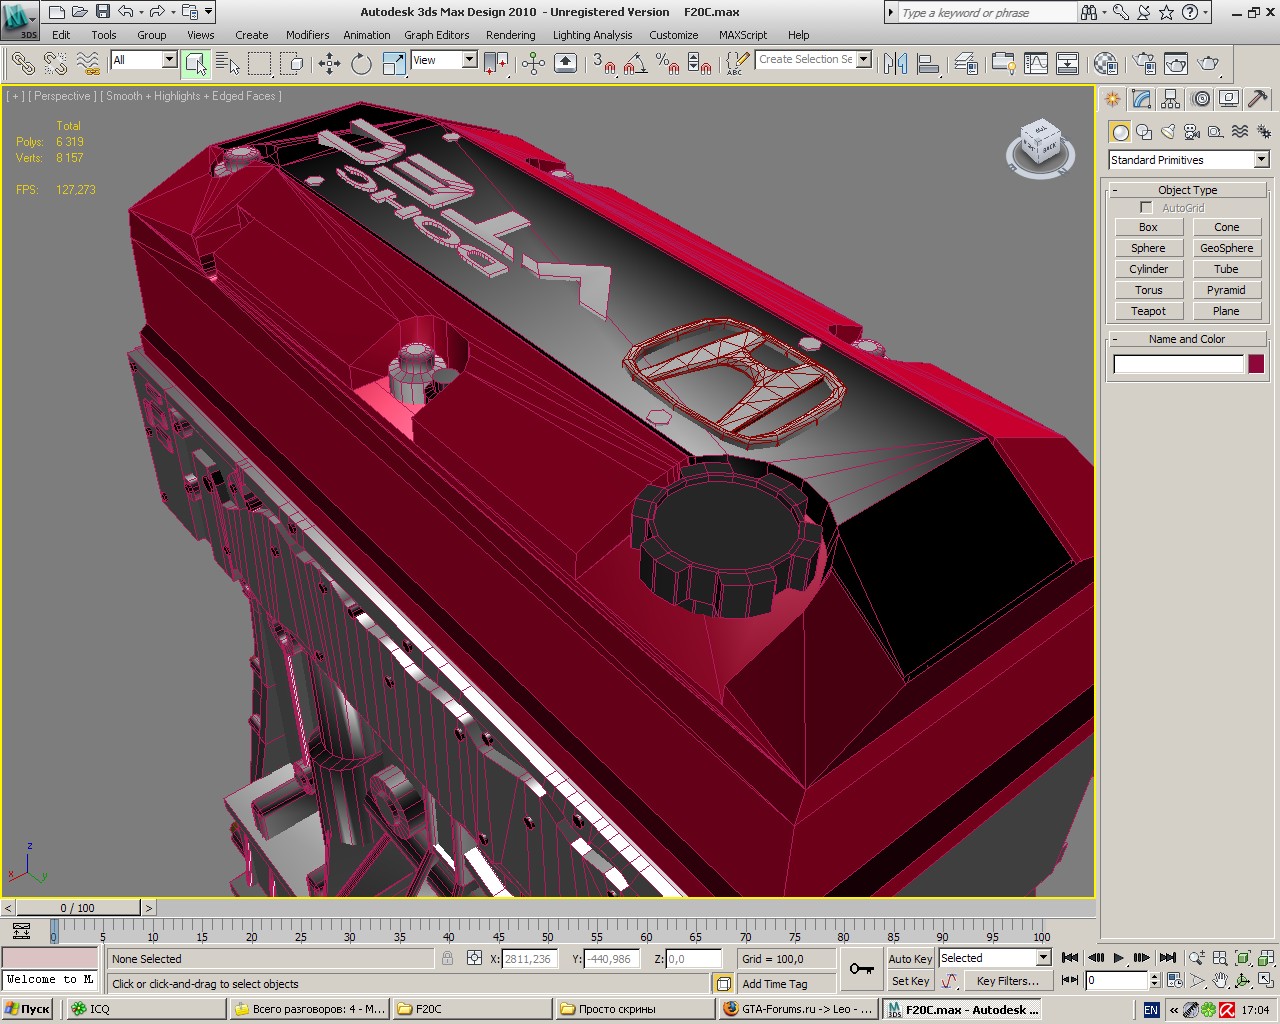Open Key Filters dialog
The height and width of the screenshot is (1024, 1280).
click(x=1008, y=981)
